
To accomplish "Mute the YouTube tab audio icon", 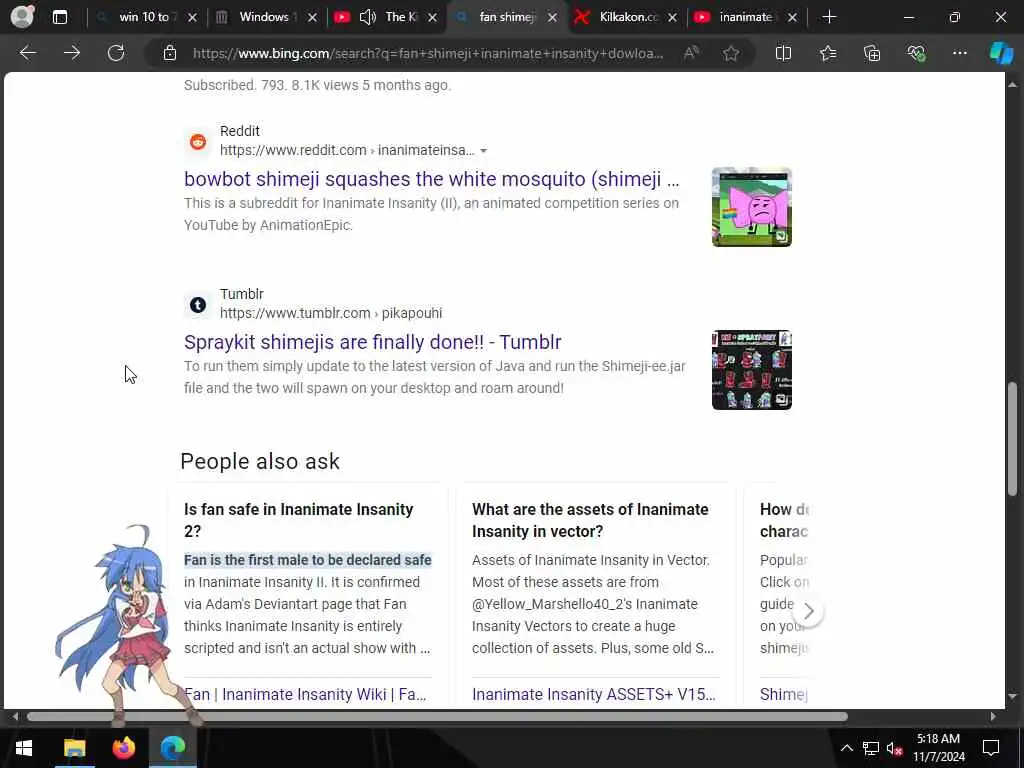I will (x=368, y=17).
